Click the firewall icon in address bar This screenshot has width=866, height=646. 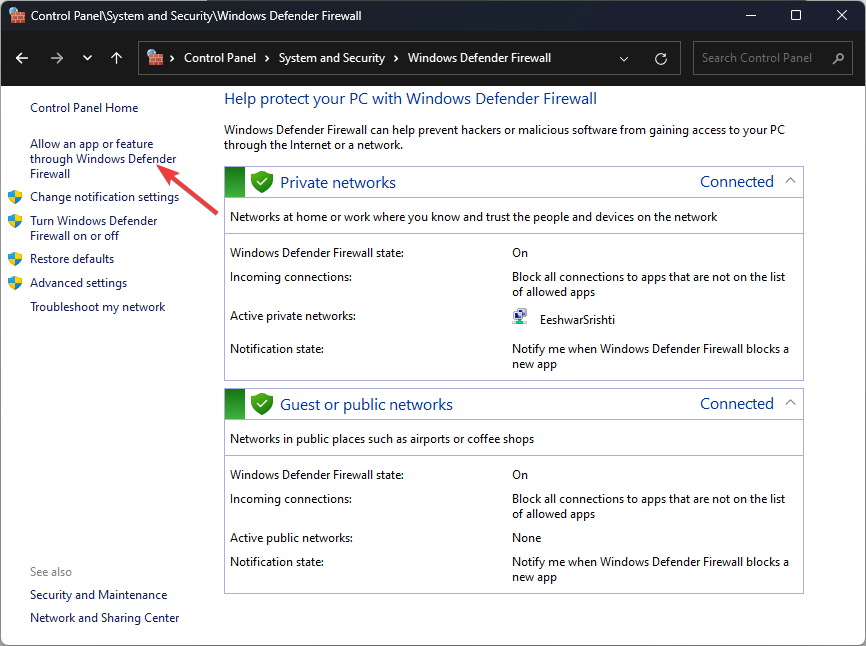coord(155,58)
